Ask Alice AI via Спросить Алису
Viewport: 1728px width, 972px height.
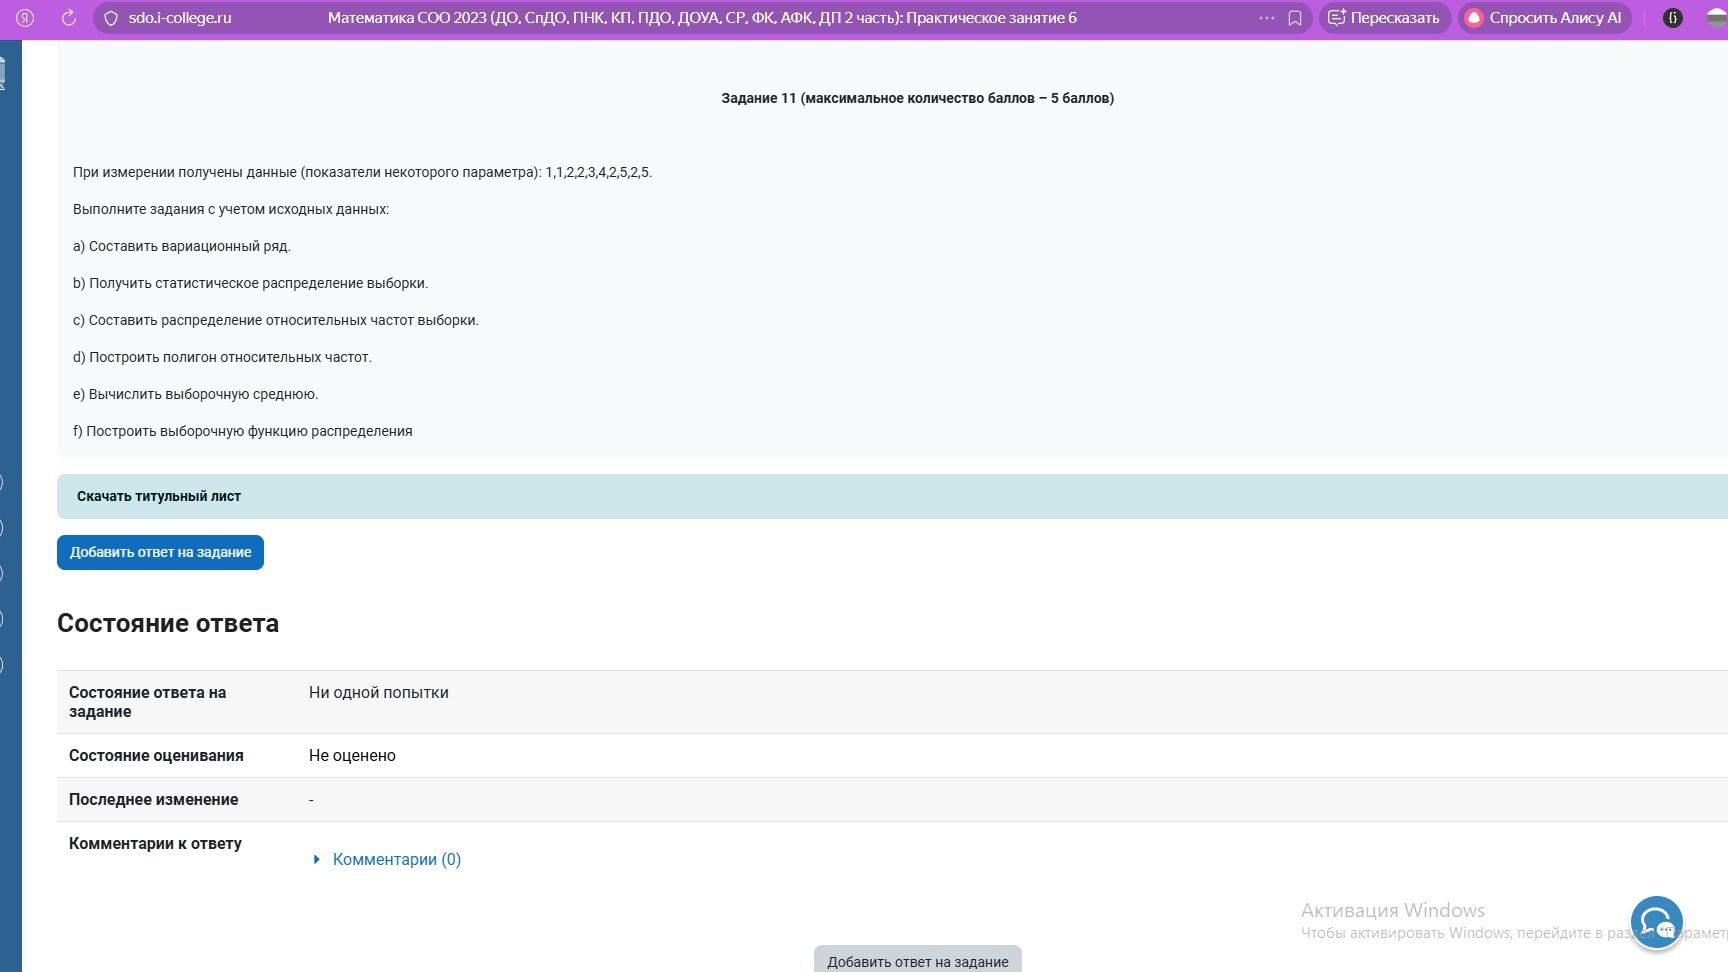[x=1544, y=18]
